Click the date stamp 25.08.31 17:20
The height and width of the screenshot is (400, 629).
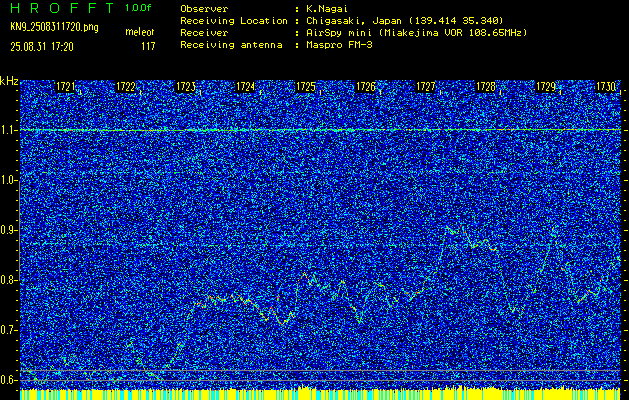tap(42, 47)
